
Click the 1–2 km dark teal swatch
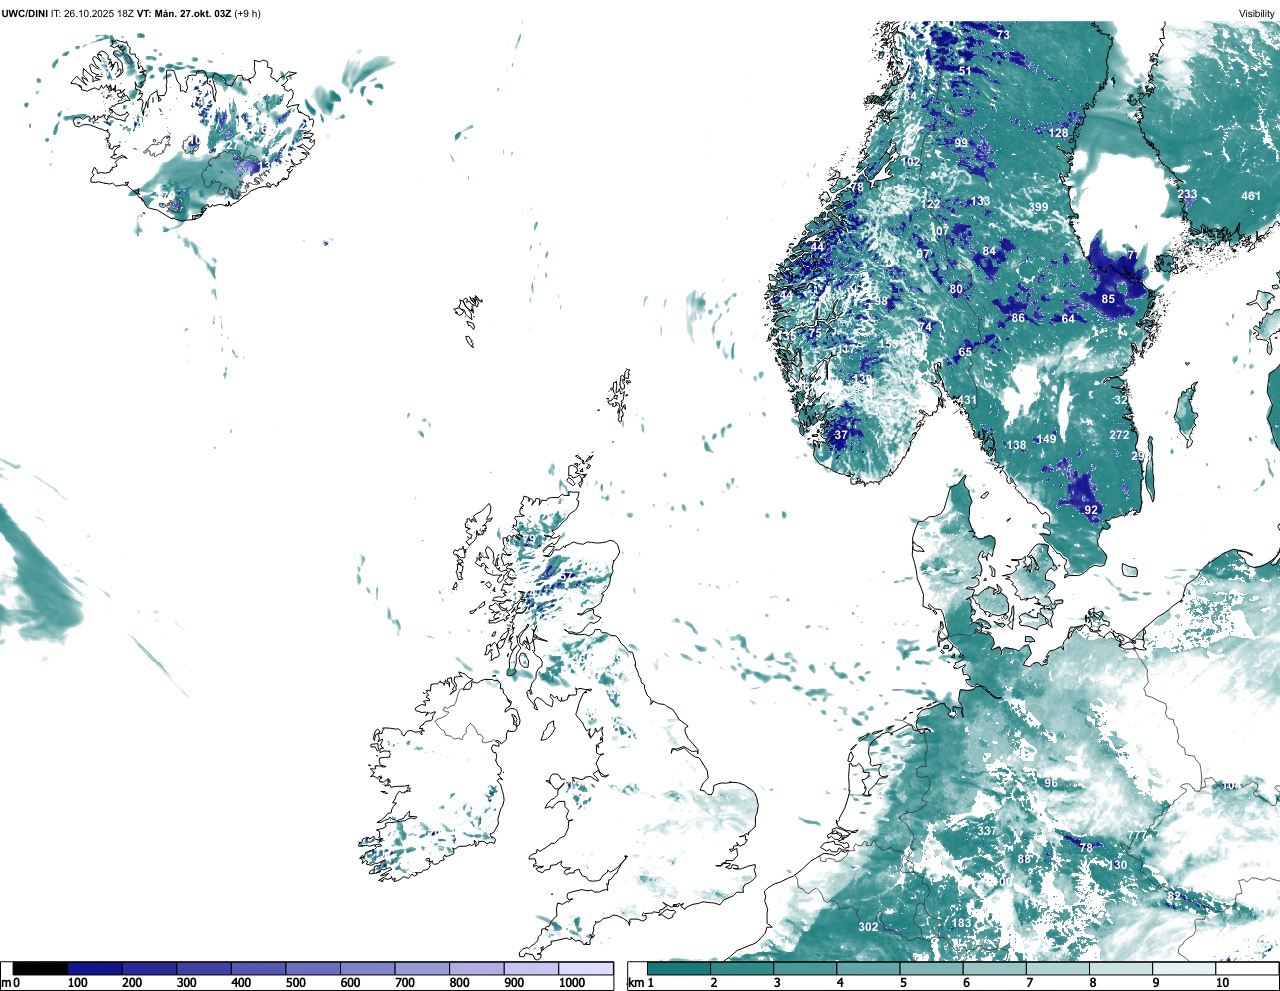point(679,968)
